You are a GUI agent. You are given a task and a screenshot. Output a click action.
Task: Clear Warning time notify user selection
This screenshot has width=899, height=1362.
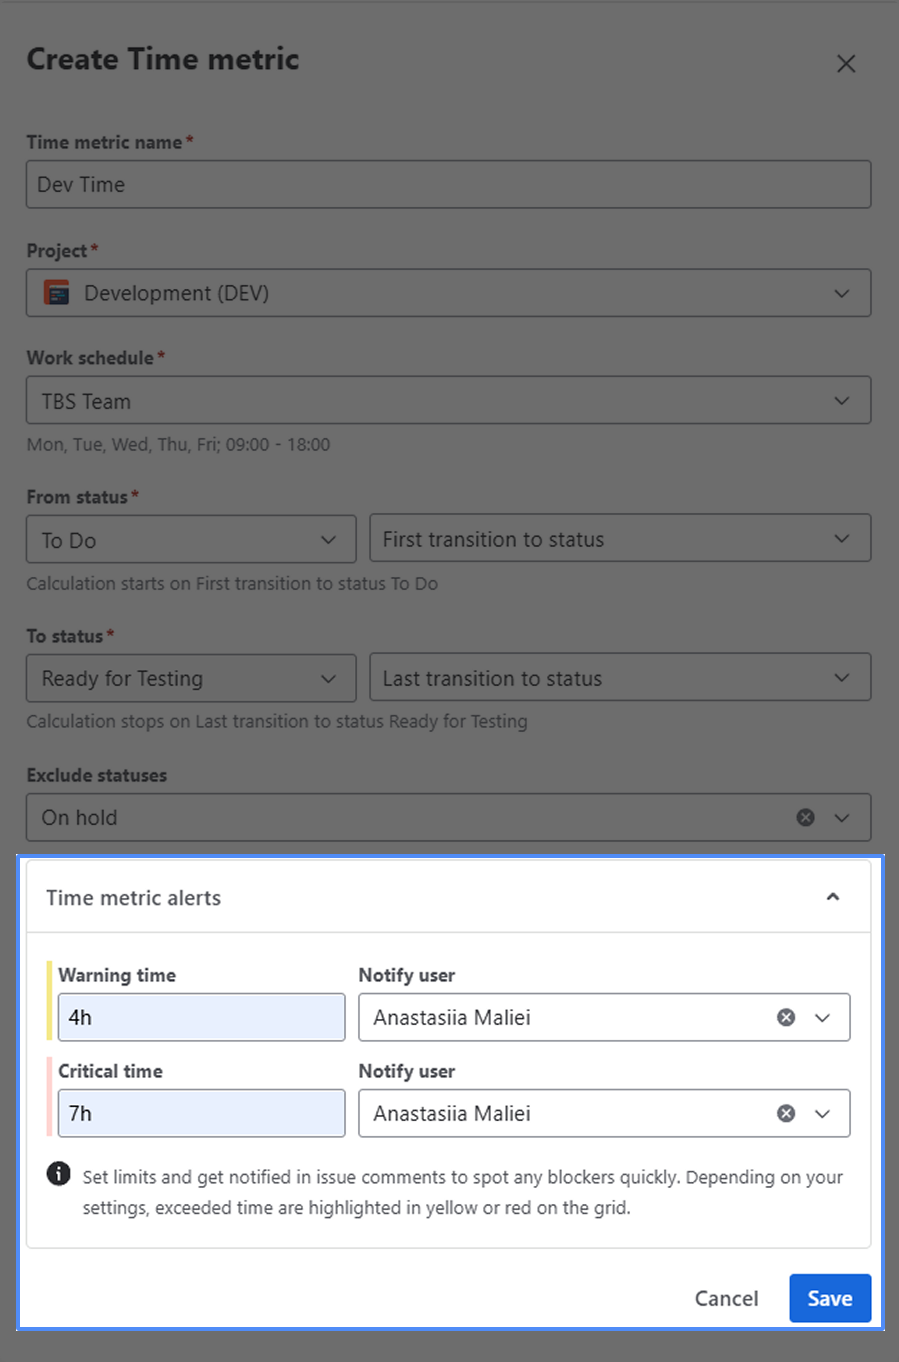pyautogui.click(x=786, y=1018)
